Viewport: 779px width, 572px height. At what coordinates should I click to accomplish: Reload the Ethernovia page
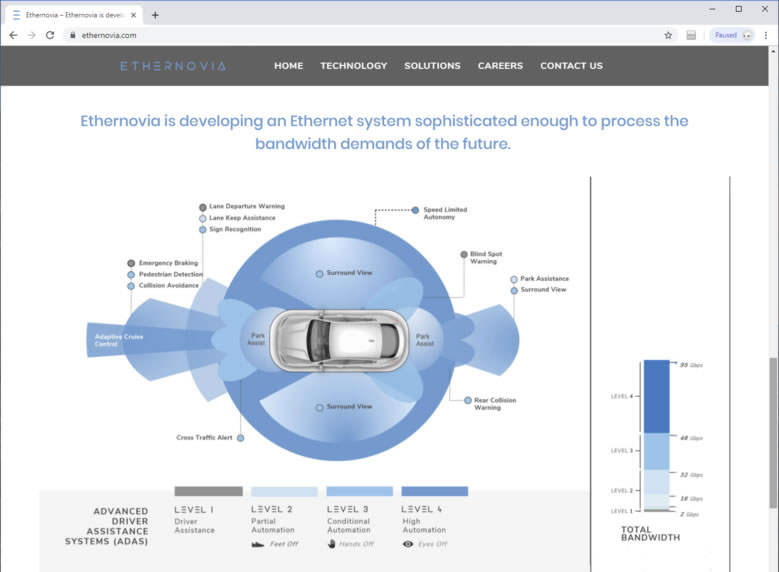50,35
